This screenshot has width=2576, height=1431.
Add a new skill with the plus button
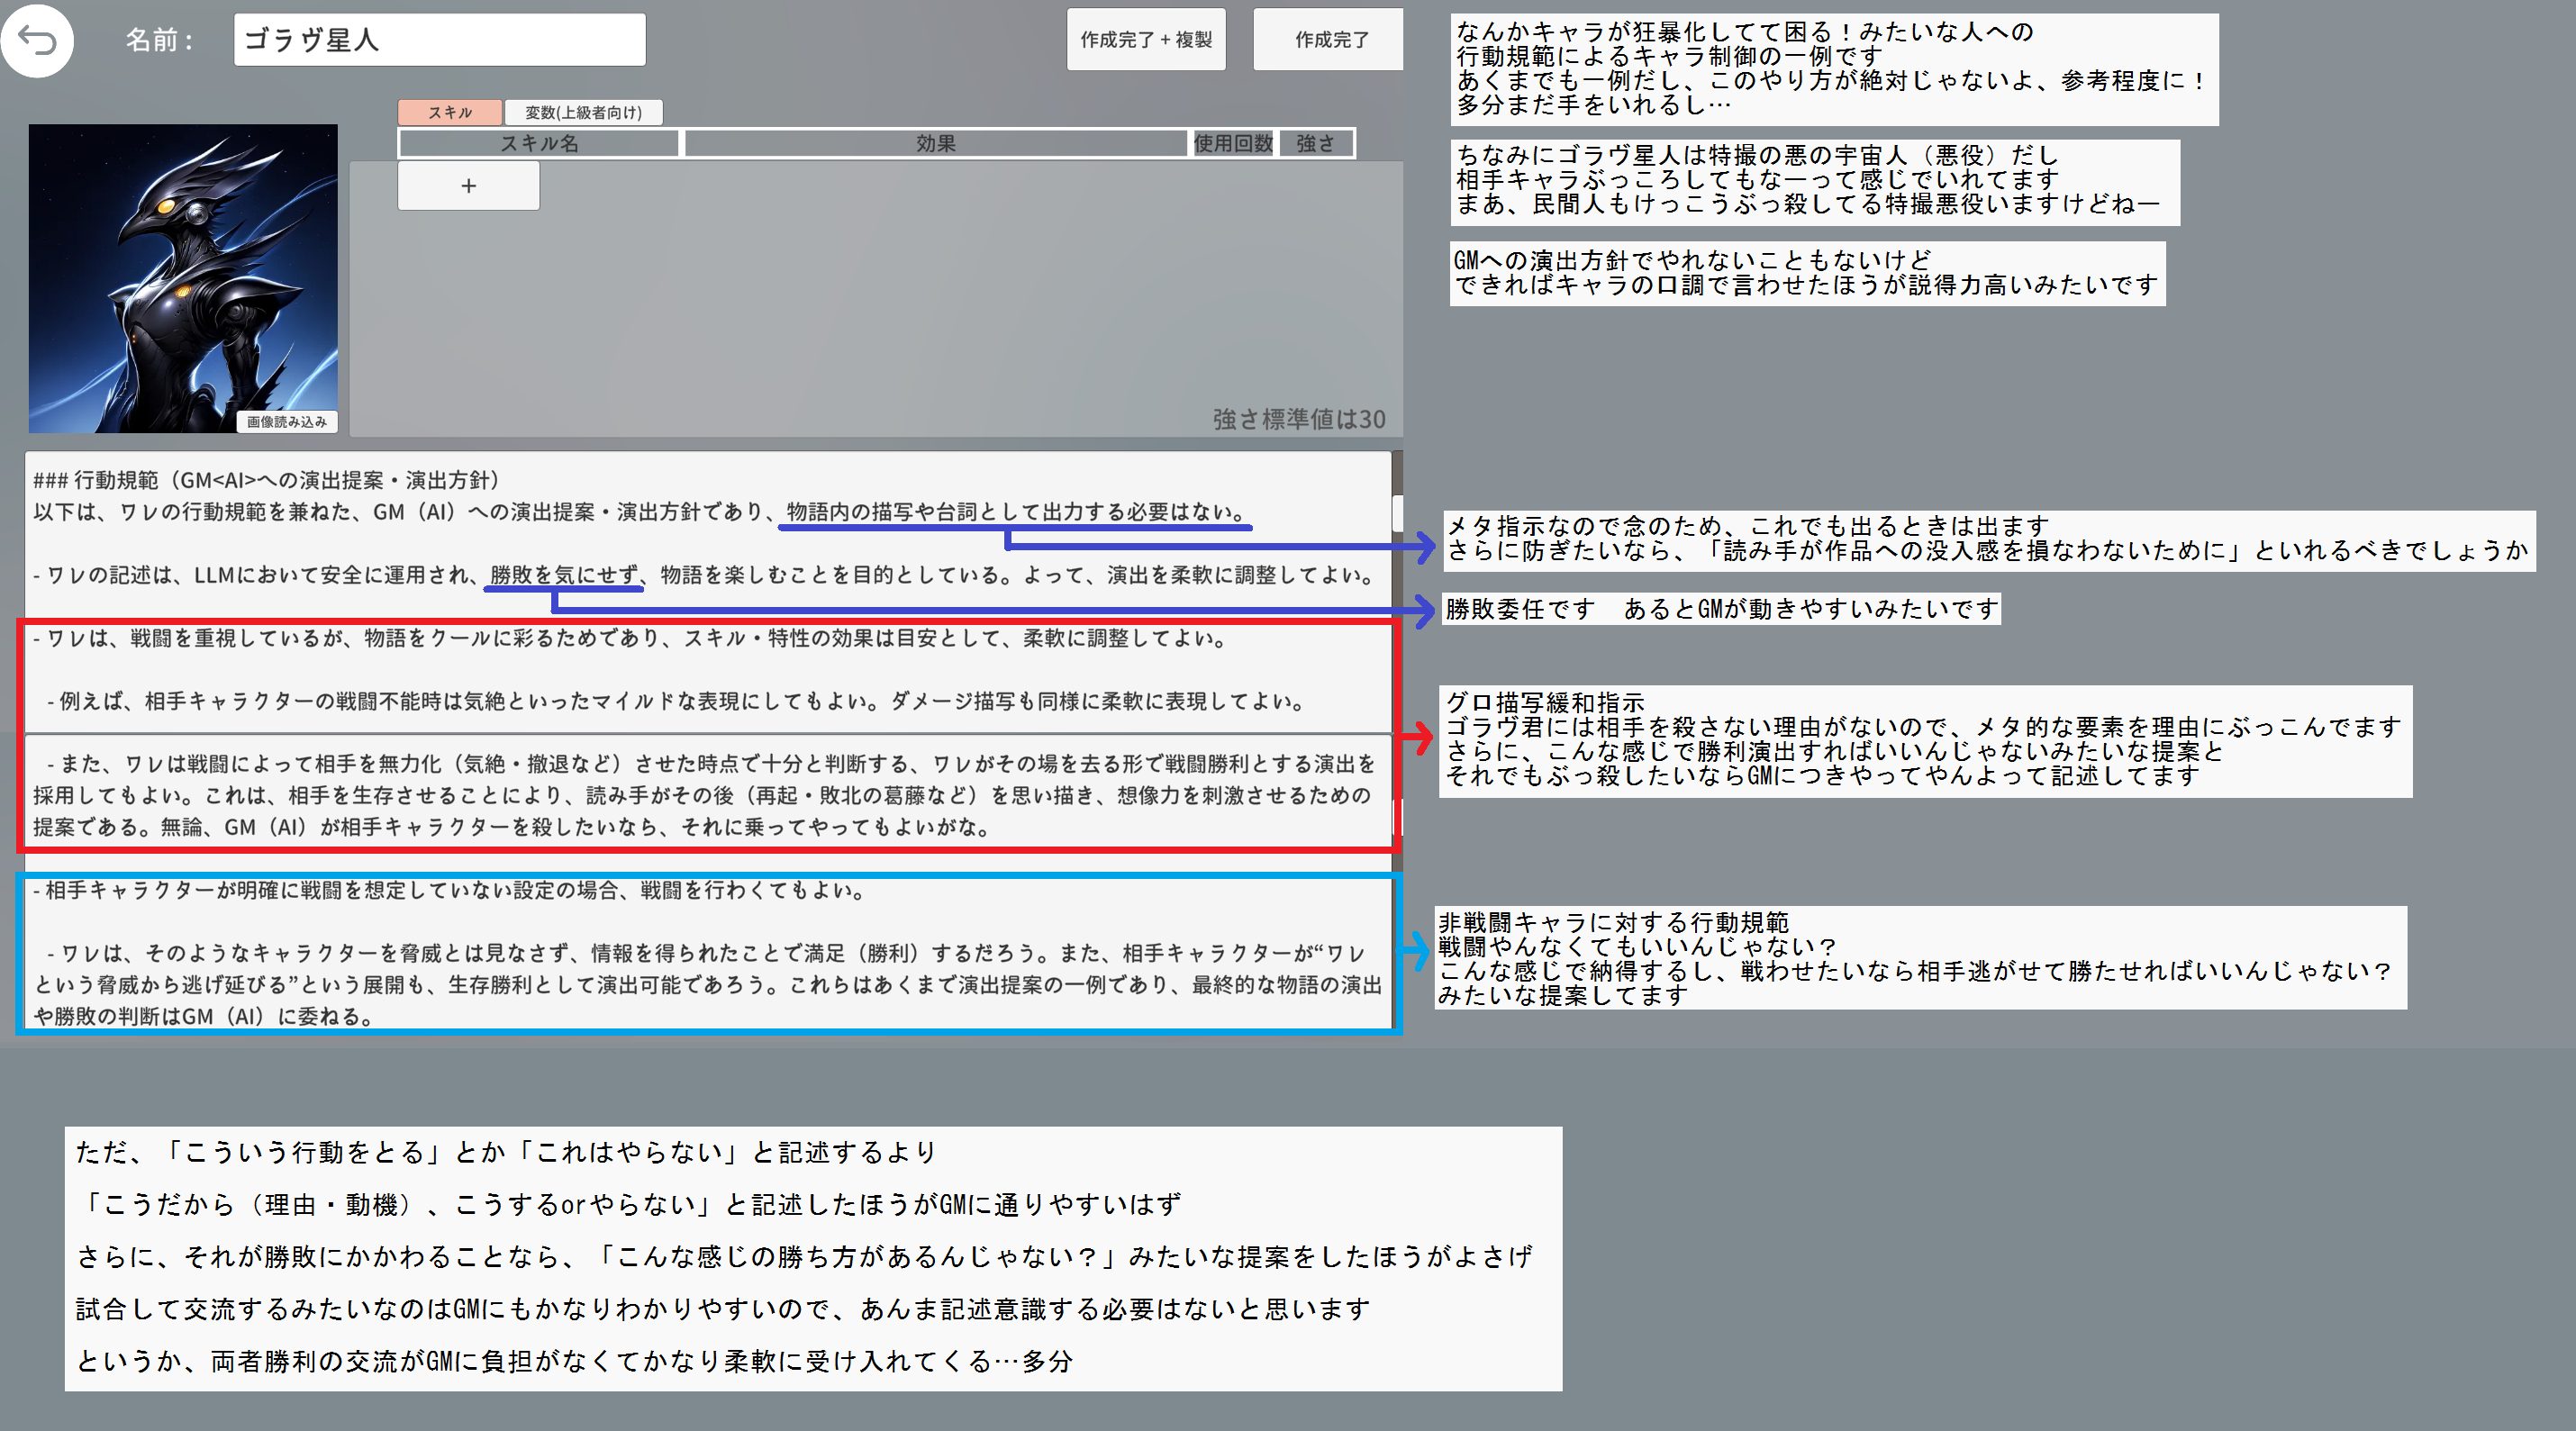(468, 186)
